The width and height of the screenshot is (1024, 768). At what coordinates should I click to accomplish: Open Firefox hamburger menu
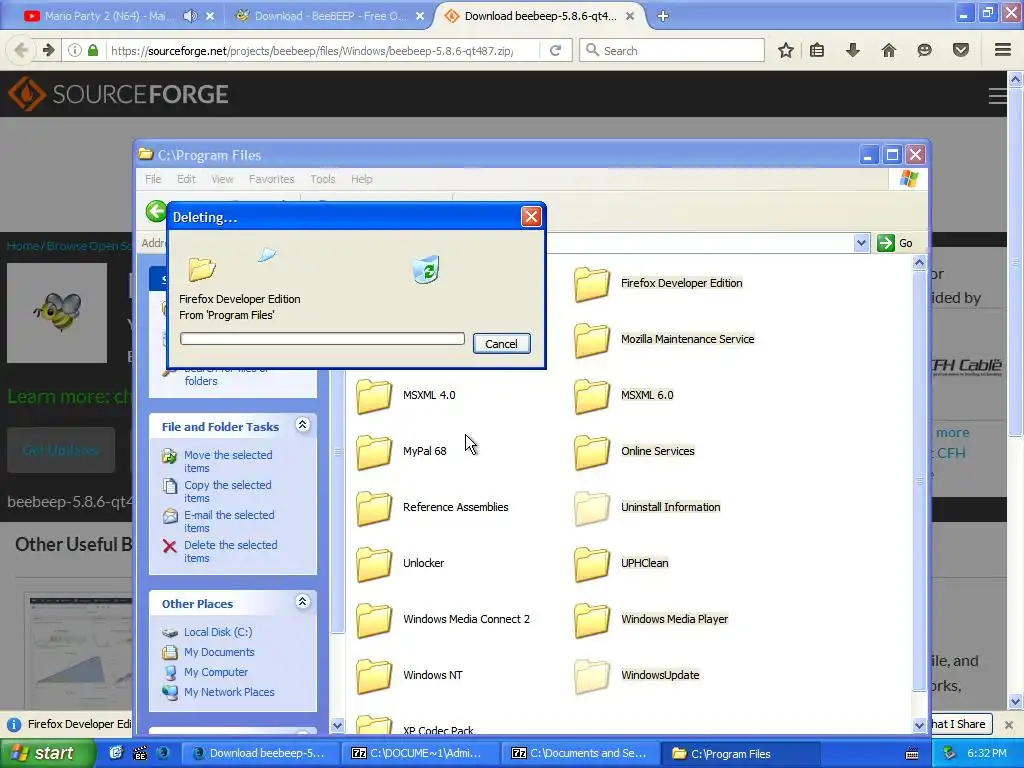click(x=1002, y=50)
